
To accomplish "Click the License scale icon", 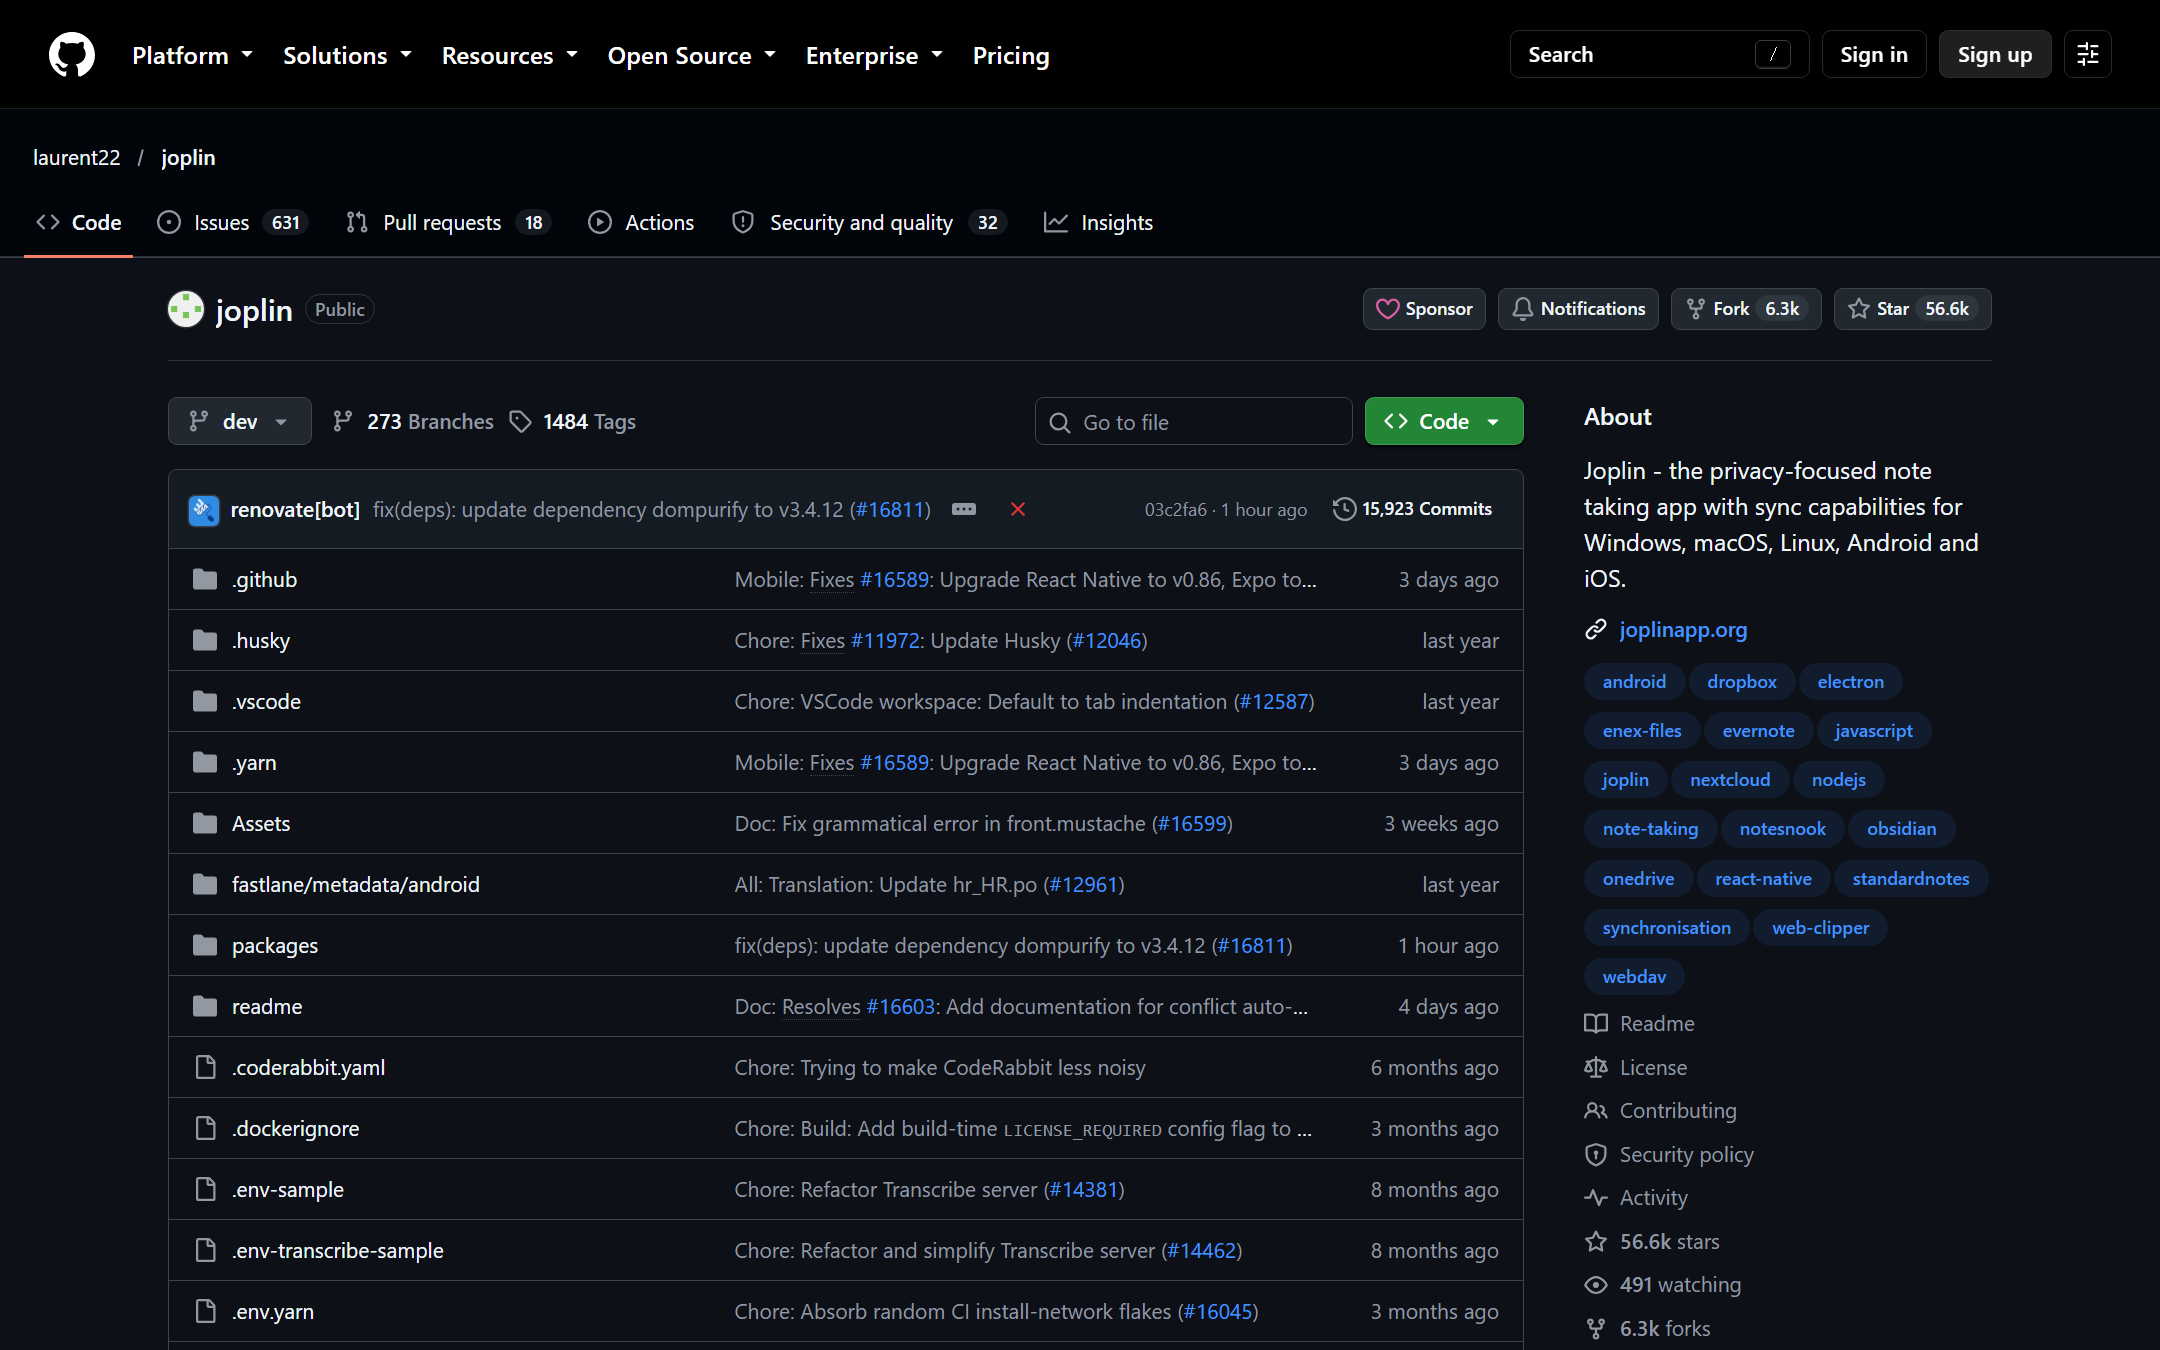I will 1596,1067.
